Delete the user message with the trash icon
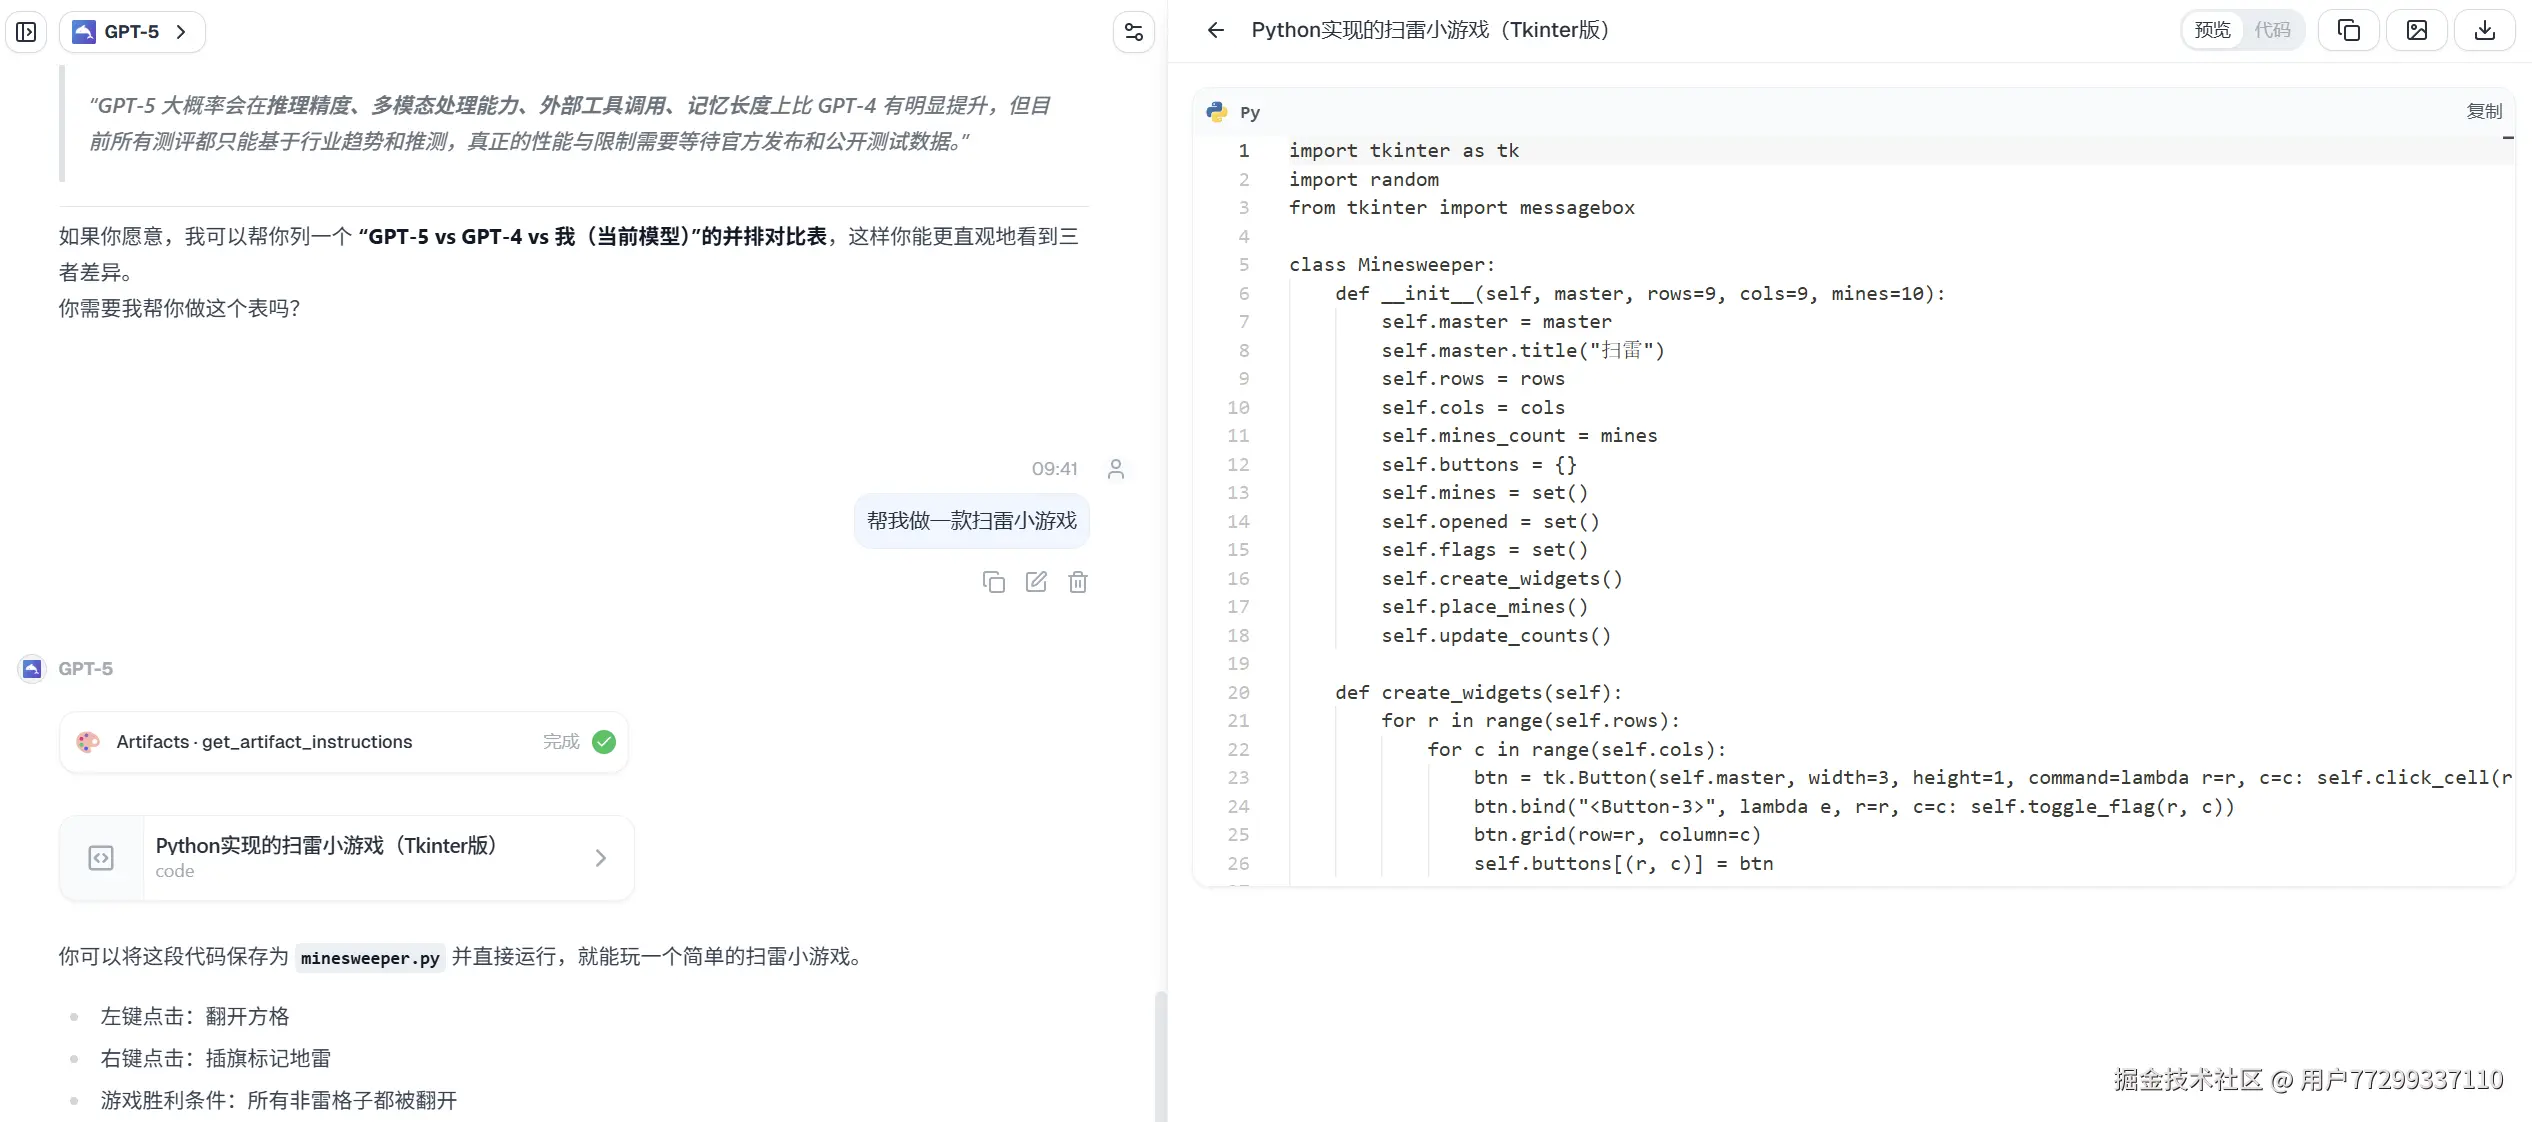2532x1122 pixels. [x=1078, y=581]
